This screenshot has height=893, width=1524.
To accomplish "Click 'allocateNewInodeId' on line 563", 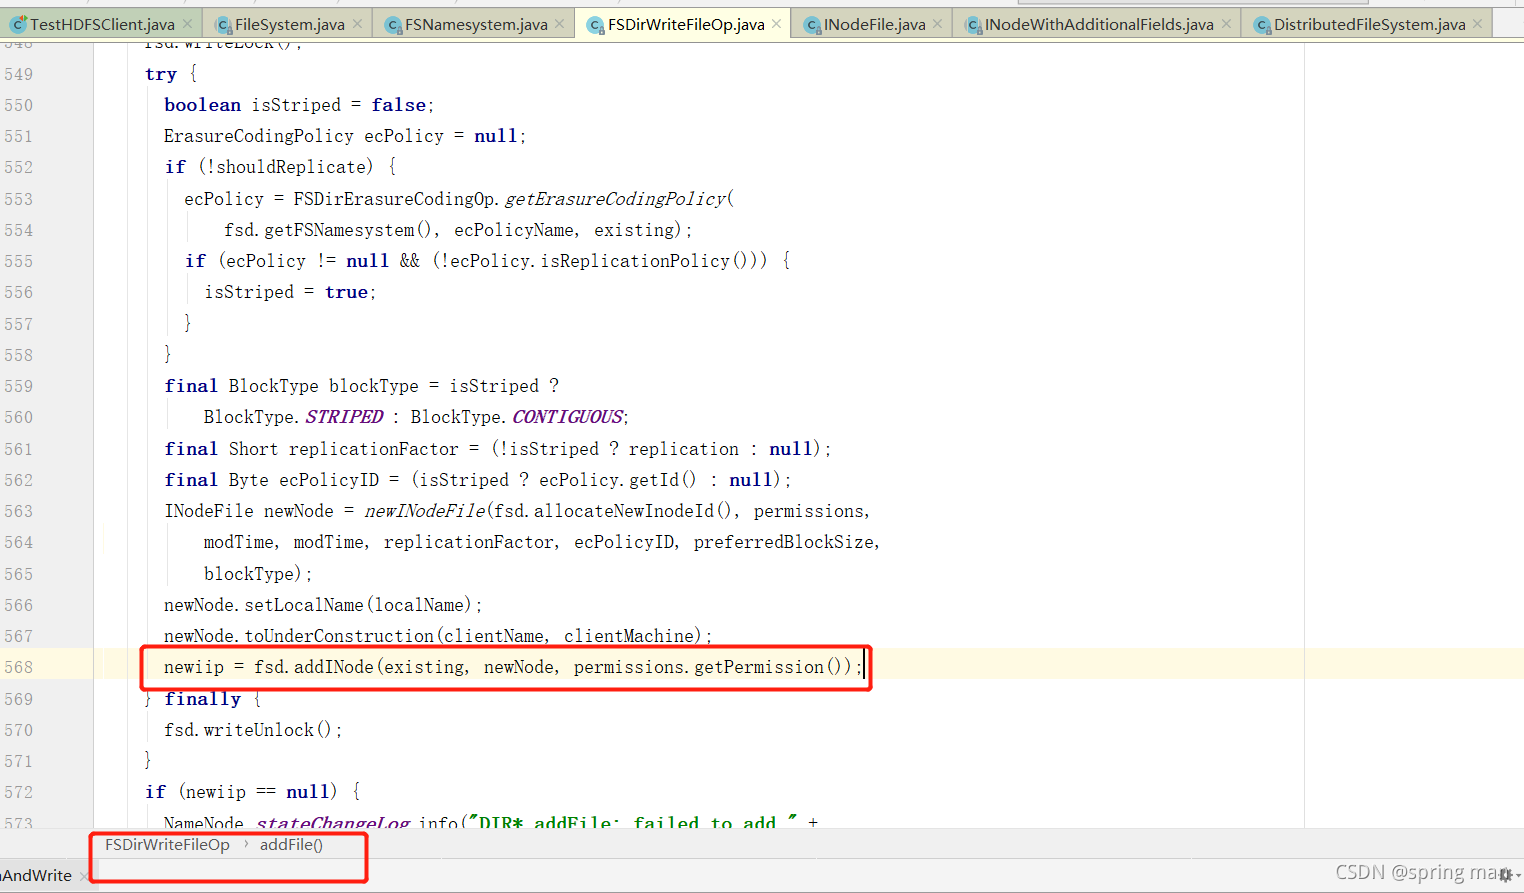I will coord(624,511).
